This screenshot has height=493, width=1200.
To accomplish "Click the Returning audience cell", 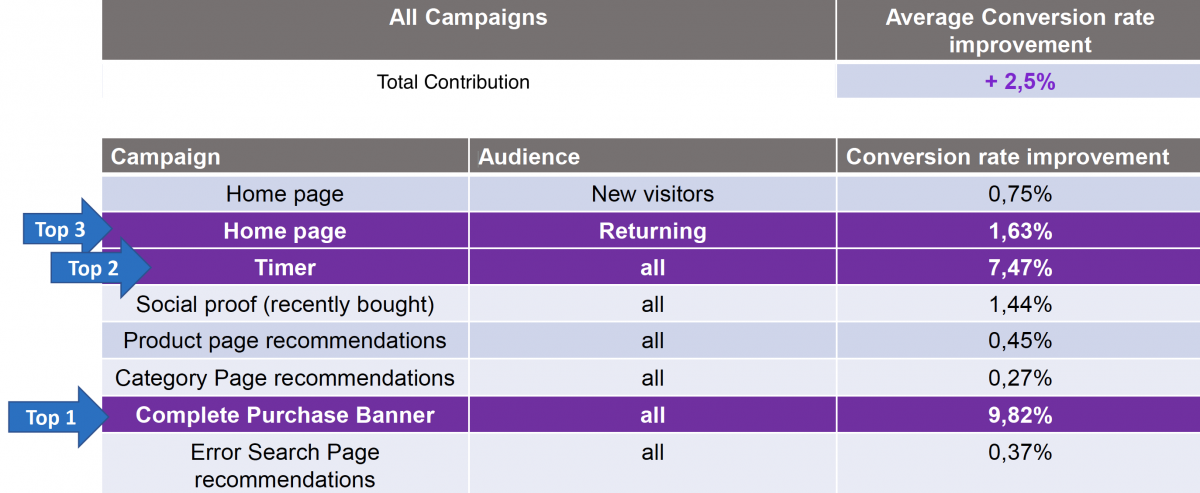I will tap(652, 231).
